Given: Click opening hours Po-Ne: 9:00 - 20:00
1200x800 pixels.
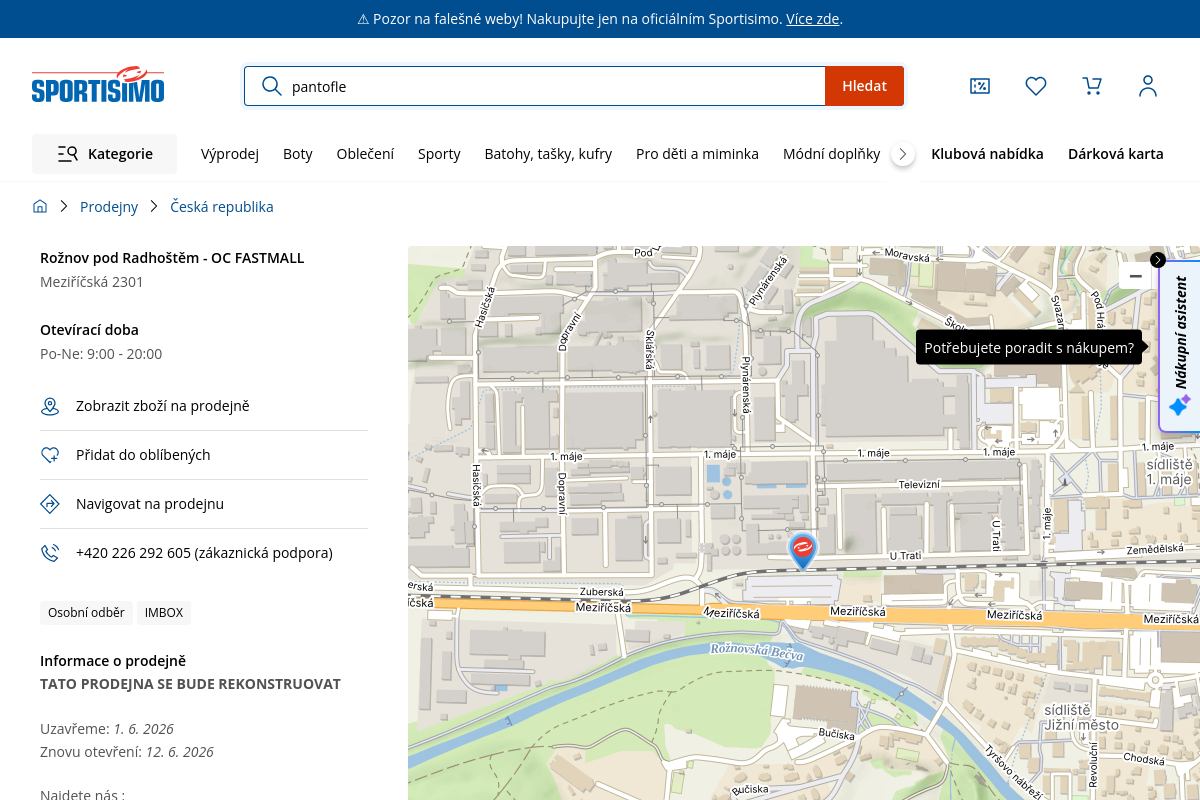Looking at the screenshot, I should [101, 354].
